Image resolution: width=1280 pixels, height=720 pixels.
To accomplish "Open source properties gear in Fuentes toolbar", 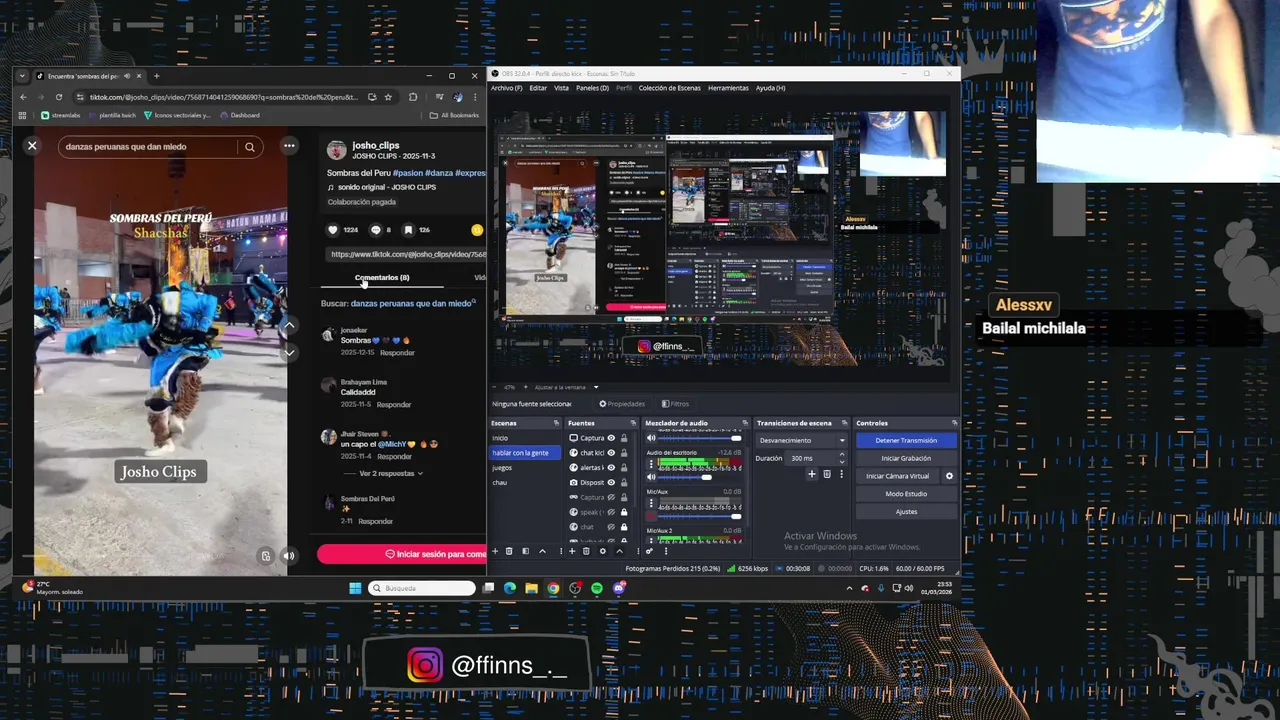I will [x=602, y=551].
